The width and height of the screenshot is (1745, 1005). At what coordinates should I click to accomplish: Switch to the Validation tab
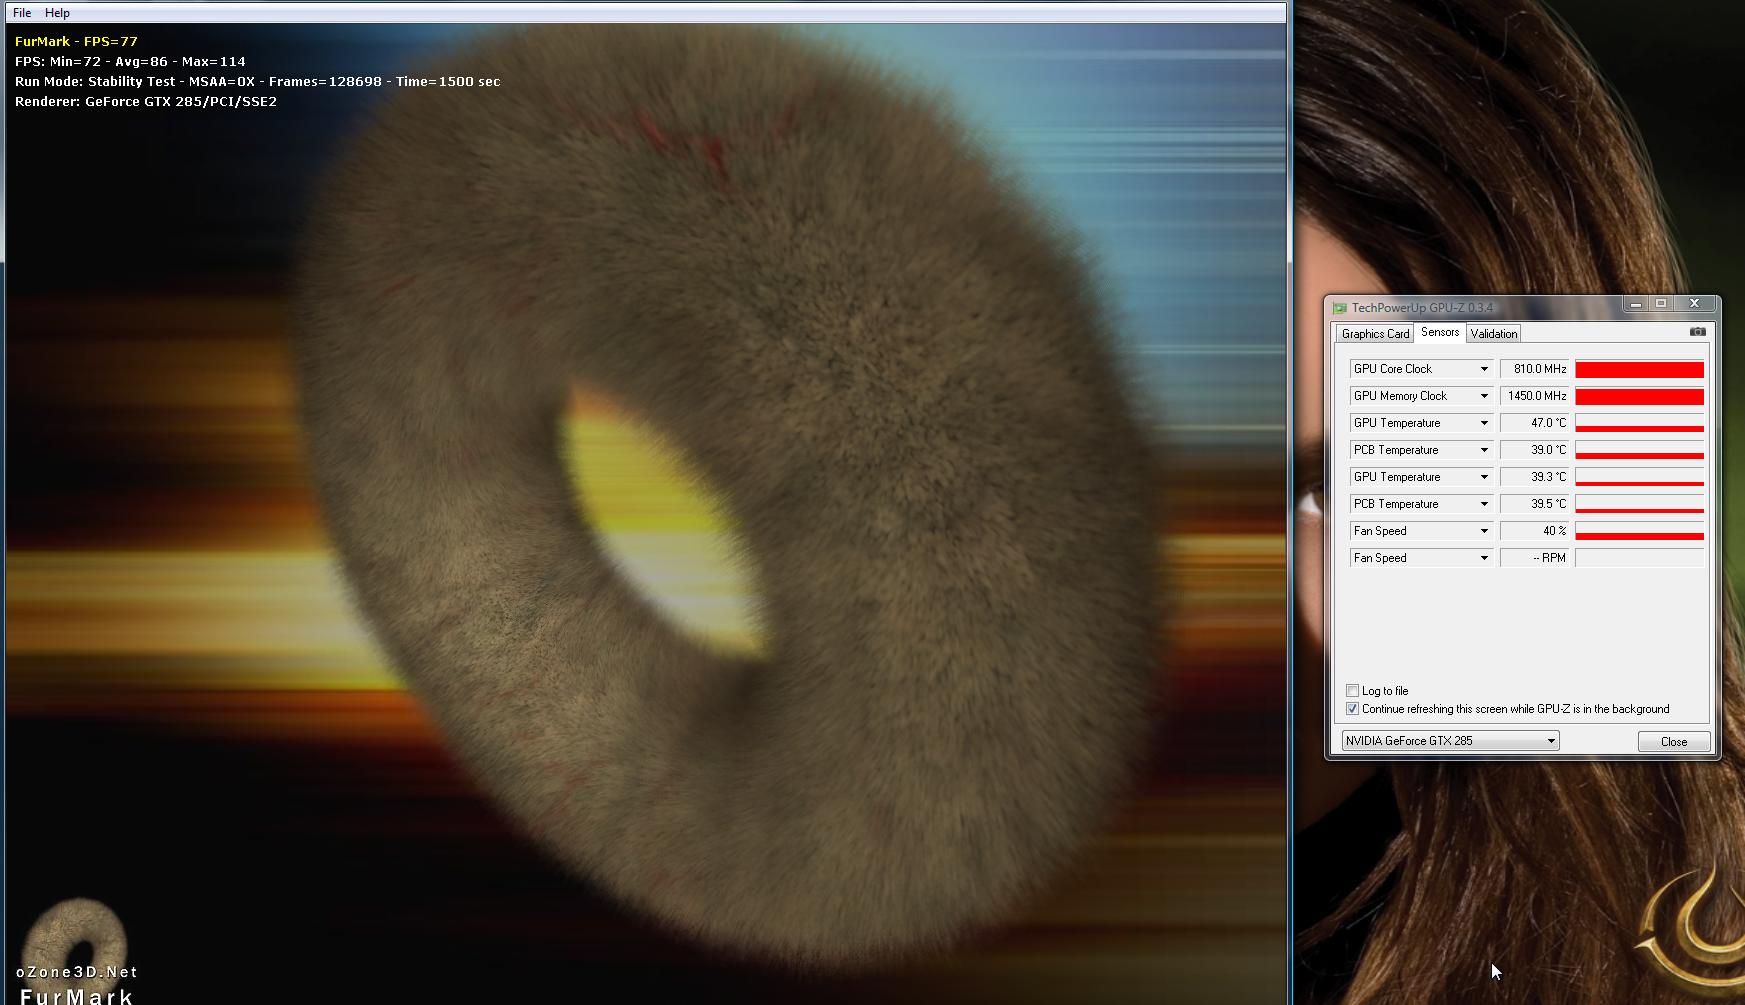1493,334
